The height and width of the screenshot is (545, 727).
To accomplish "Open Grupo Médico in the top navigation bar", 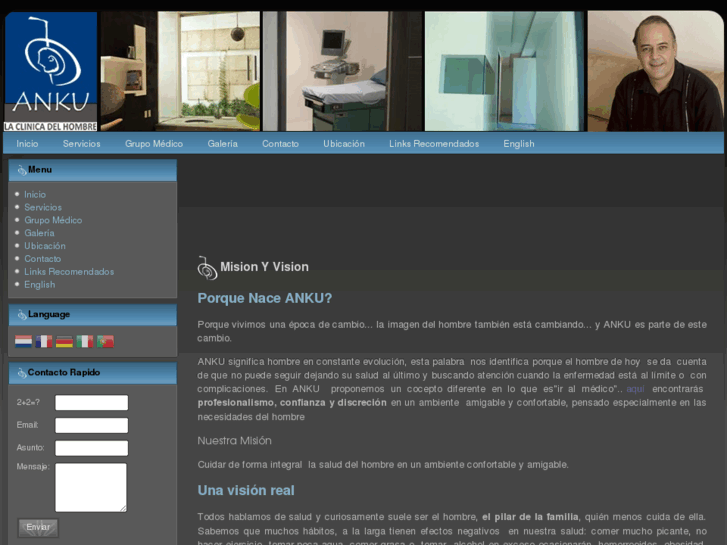I will tap(154, 144).
